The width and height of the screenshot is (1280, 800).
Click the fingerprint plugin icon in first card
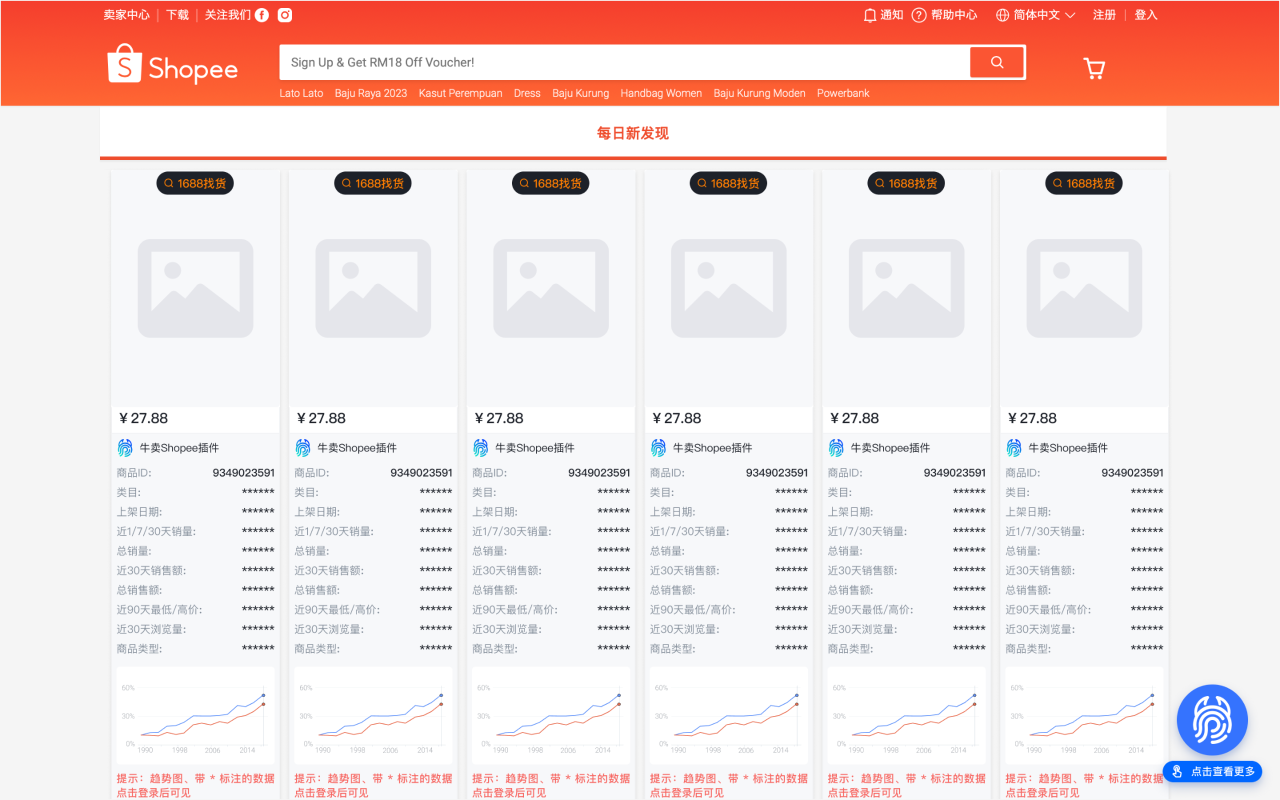coord(125,448)
